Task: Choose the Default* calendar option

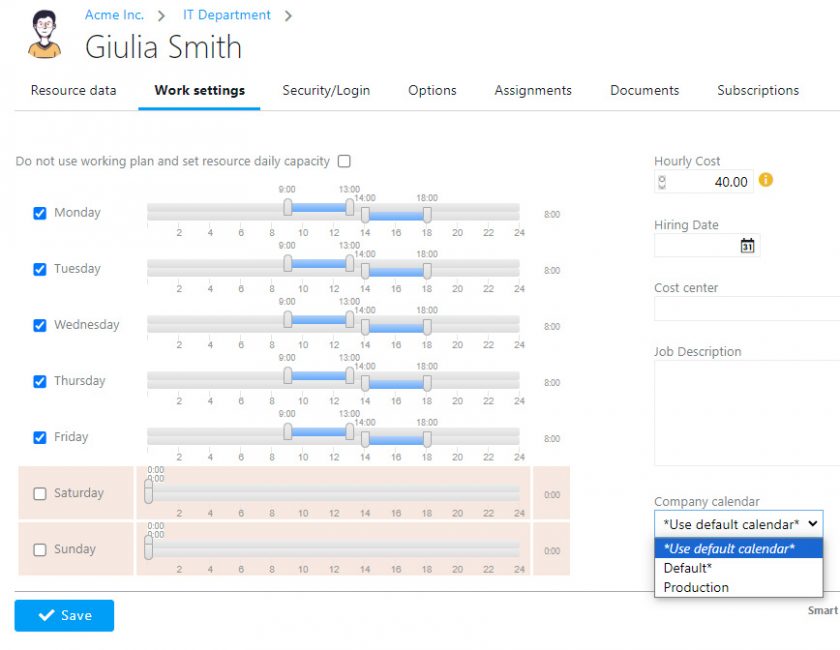Action: pyautogui.click(x=690, y=567)
